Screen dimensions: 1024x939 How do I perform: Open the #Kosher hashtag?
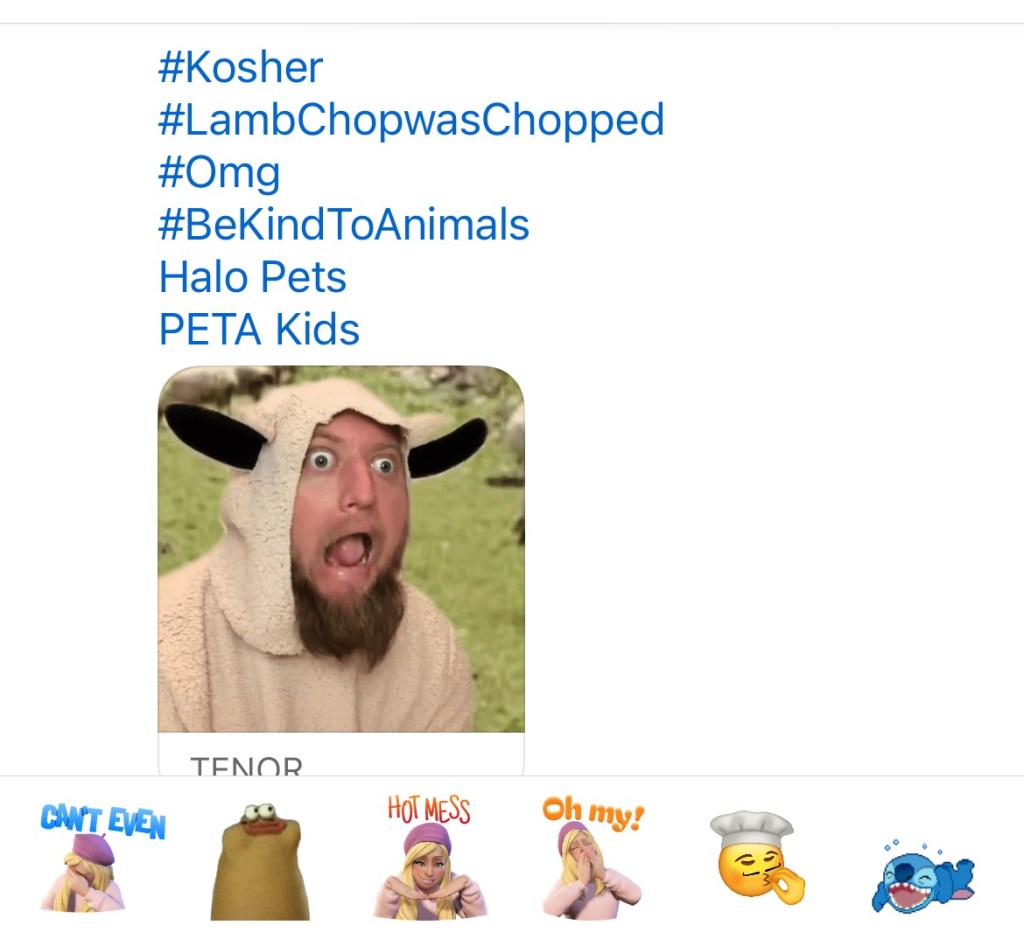(241, 68)
